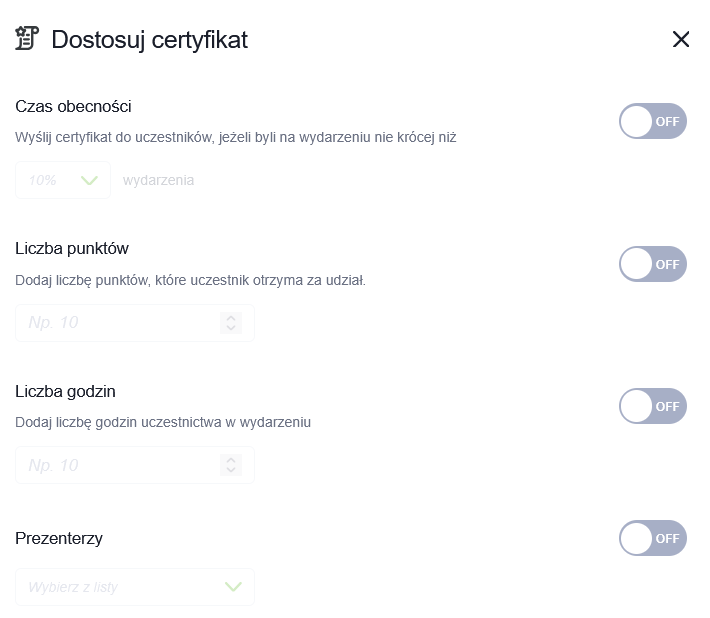Click the chevron in the Wybierz z listy dropdown
710x618 pixels.
pyautogui.click(x=233, y=587)
